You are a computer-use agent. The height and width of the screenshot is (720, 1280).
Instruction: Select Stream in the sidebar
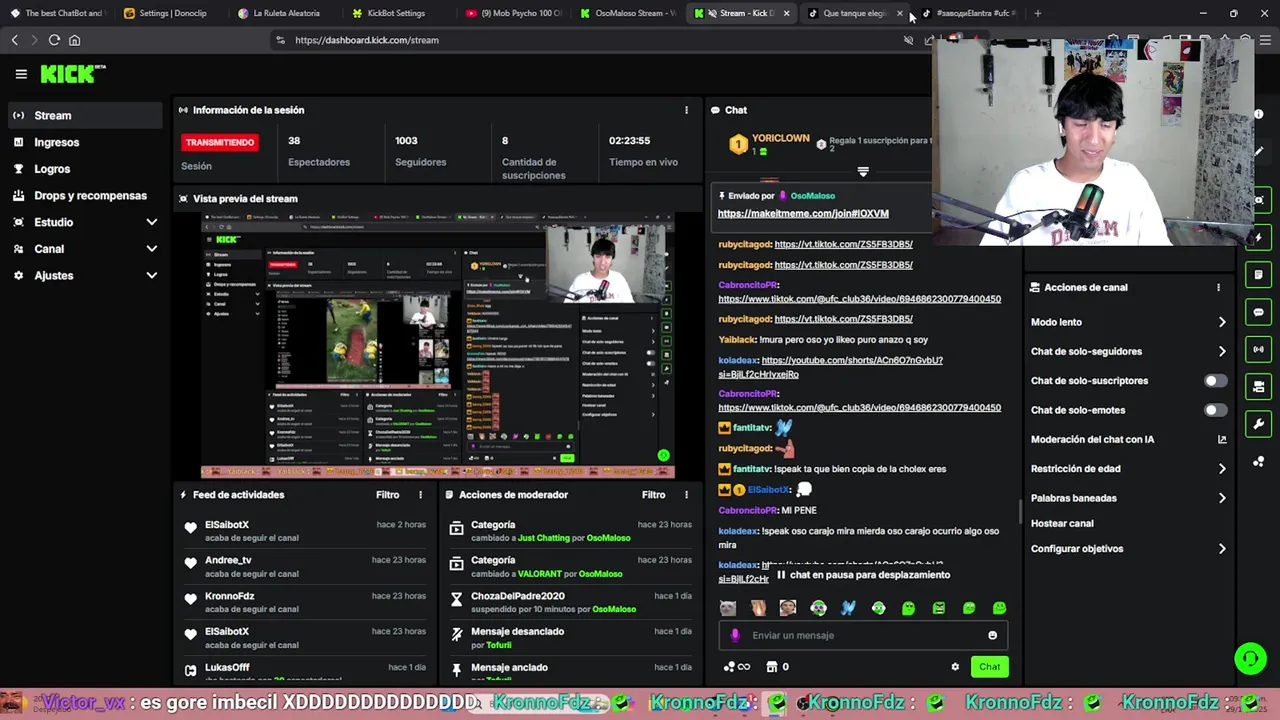point(85,116)
